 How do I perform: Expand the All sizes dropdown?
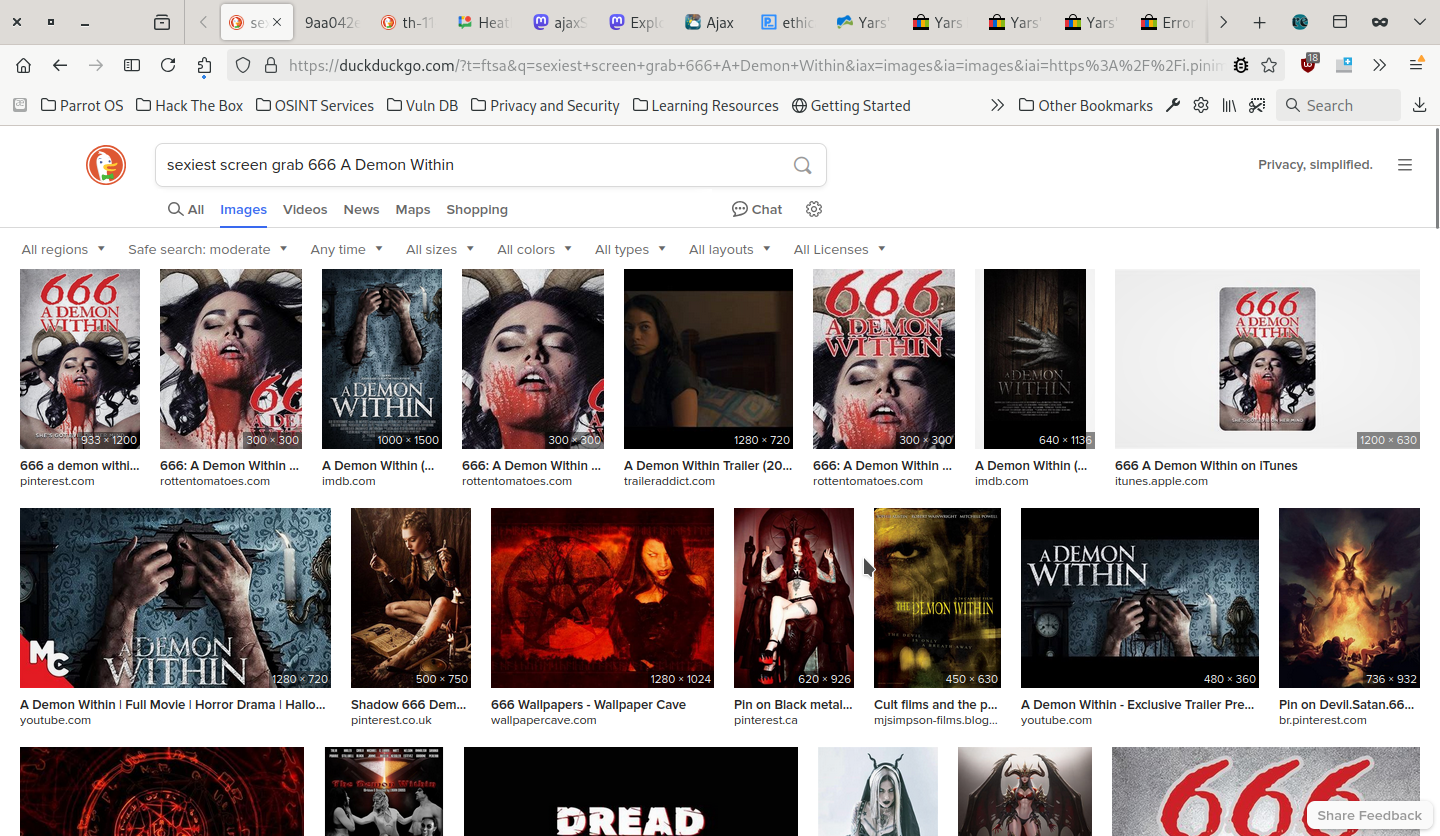440,249
